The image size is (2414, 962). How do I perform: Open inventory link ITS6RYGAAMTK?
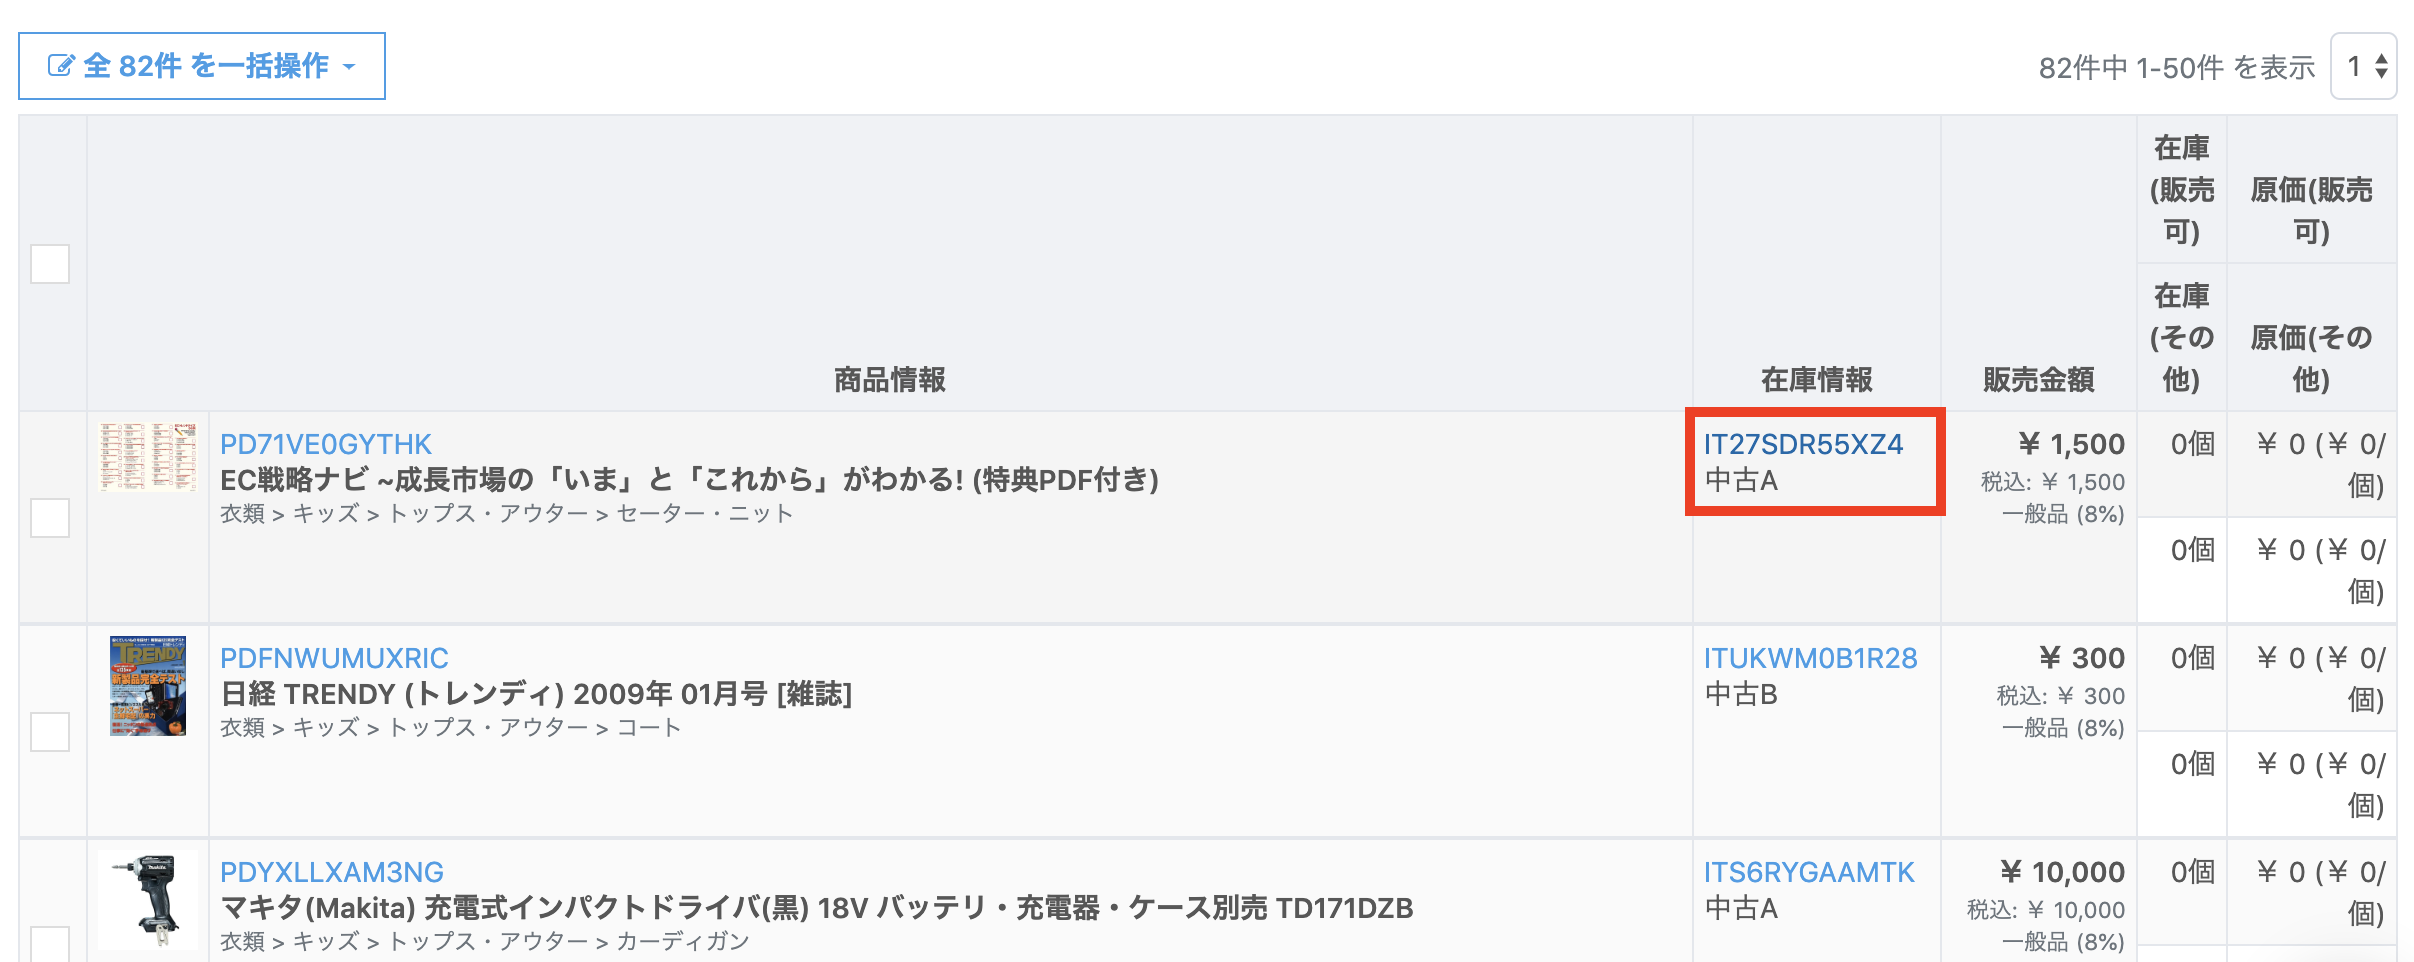click(x=1809, y=872)
